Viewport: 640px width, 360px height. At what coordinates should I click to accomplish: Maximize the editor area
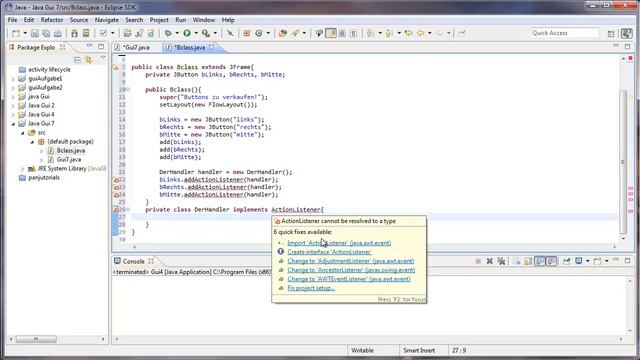[627, 47]
